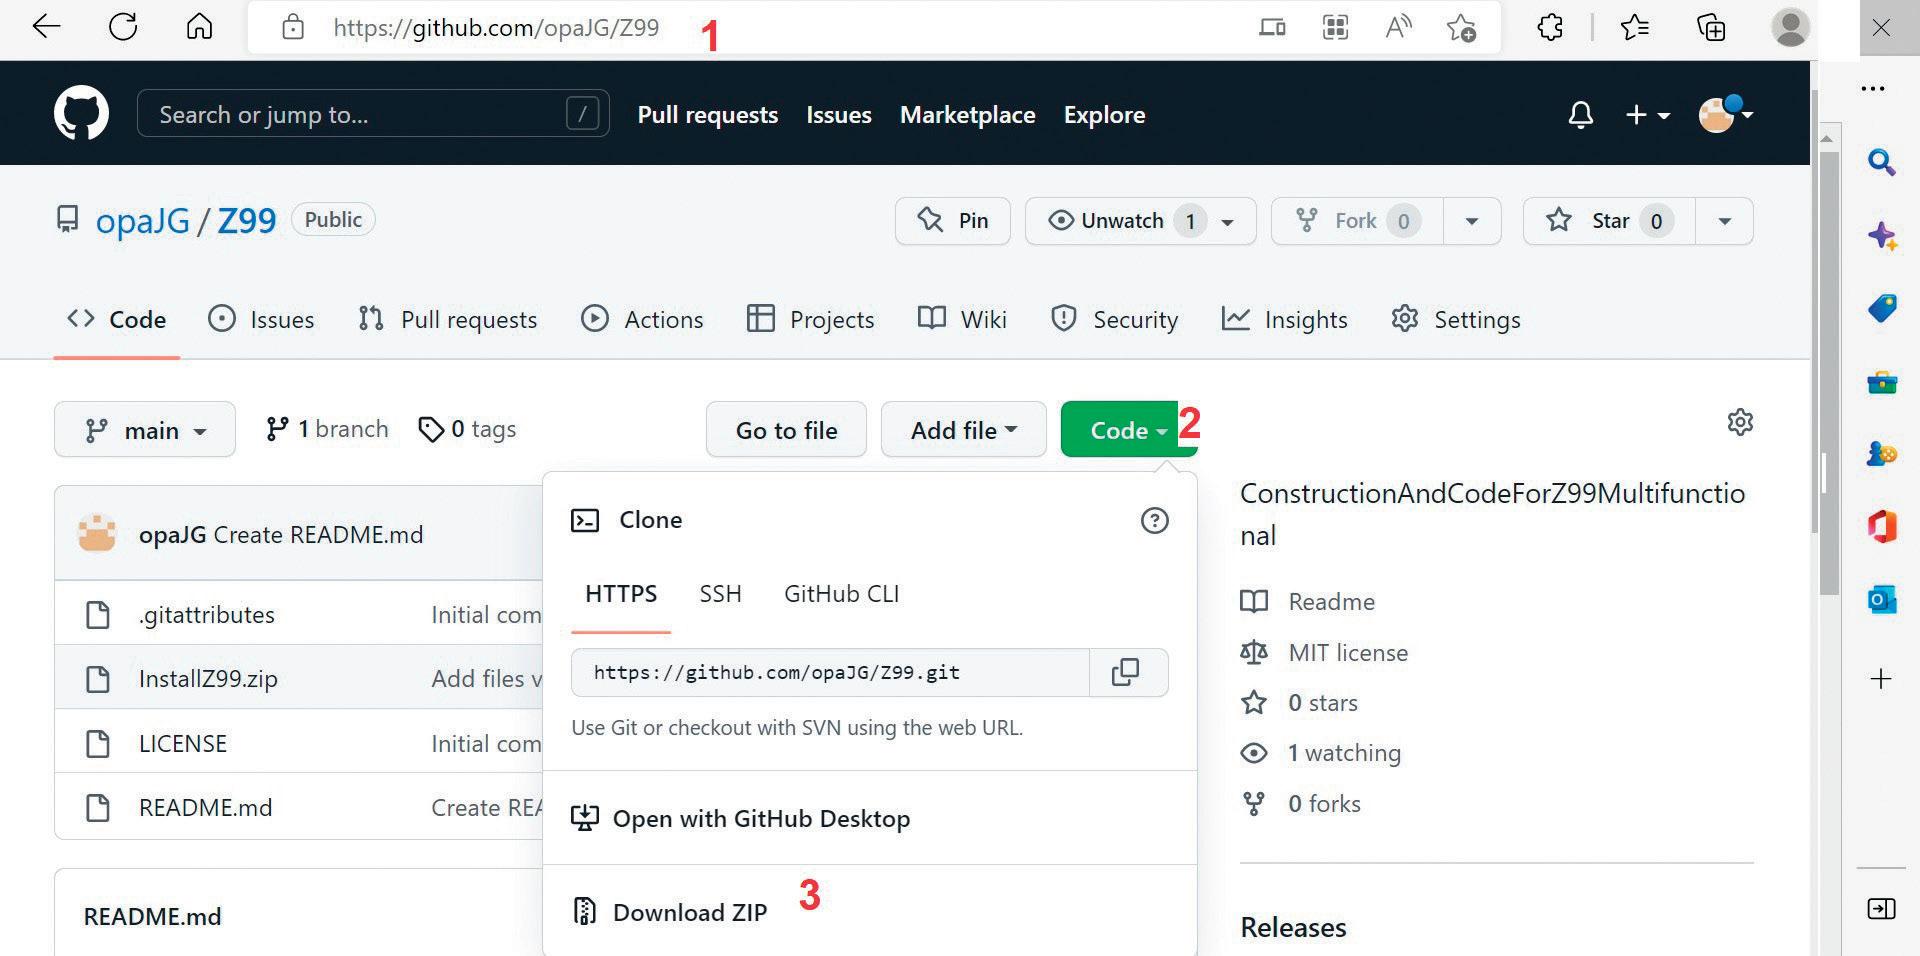Select the clone URL text field
Image resolution: width=1920 pixels, height=956 pixels.
point(830,672)
